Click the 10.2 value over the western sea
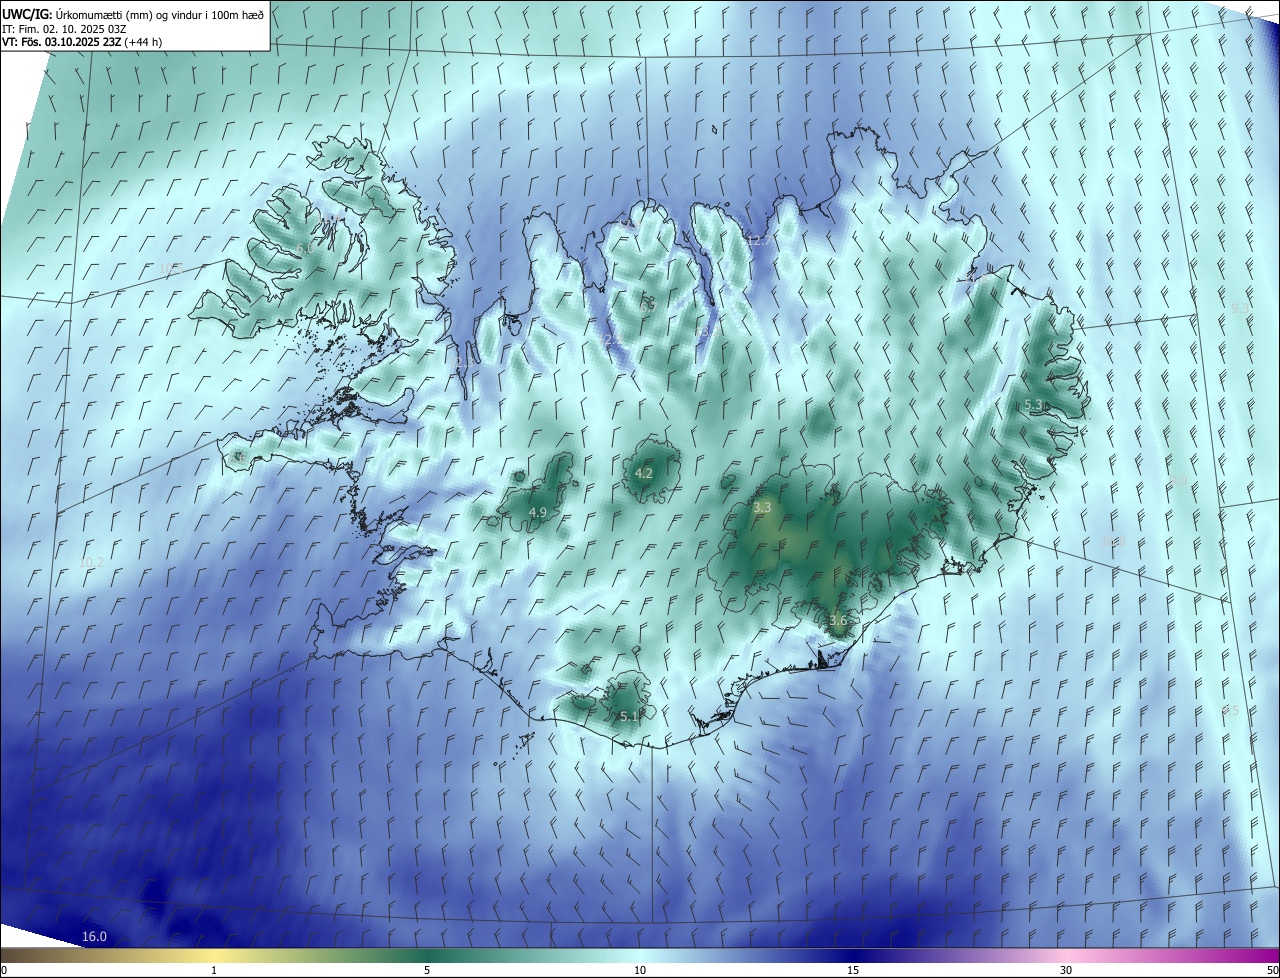 point(91,562)
